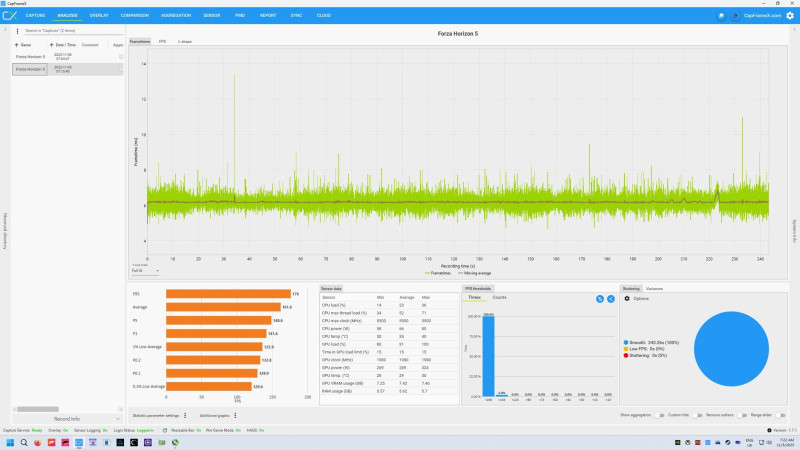Enable Range slider switch
The height and width of the screenshot is (450, 800).
coord(780,415)
